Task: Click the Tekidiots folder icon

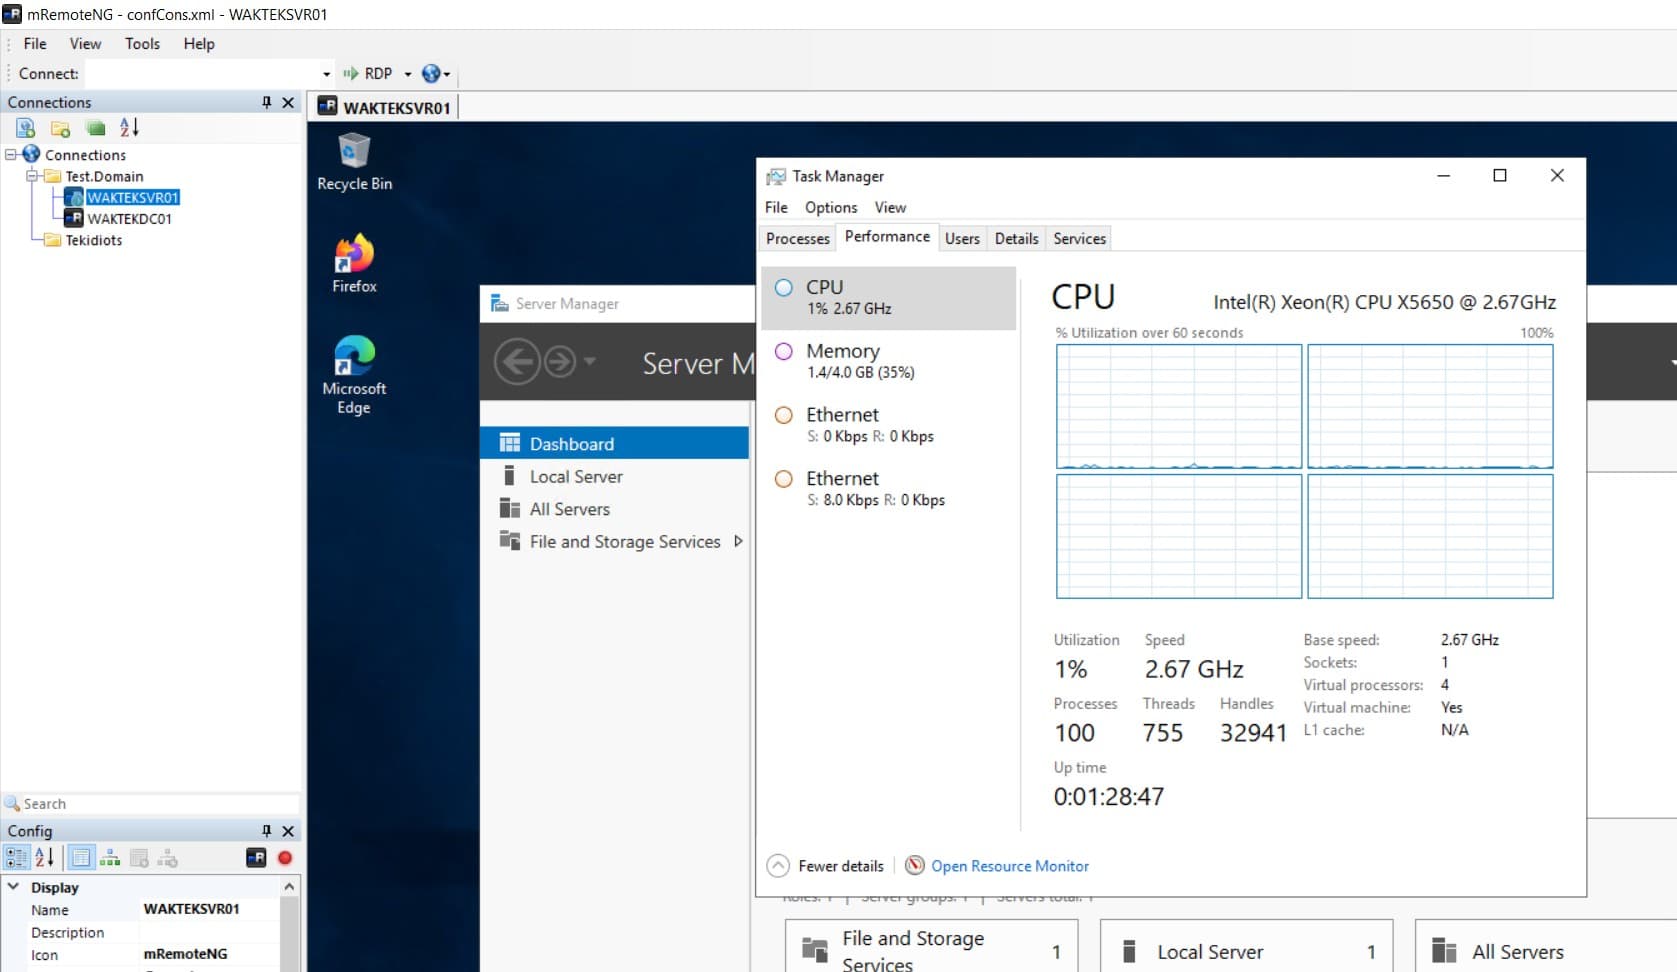Action: click(x=53, y=240)
